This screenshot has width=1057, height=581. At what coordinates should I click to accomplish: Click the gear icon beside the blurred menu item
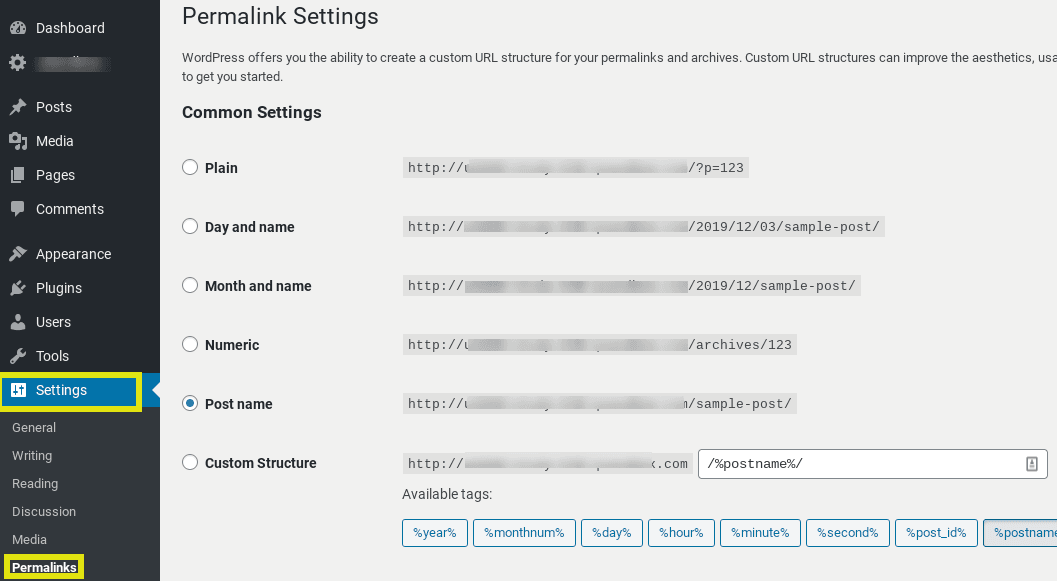18,63
